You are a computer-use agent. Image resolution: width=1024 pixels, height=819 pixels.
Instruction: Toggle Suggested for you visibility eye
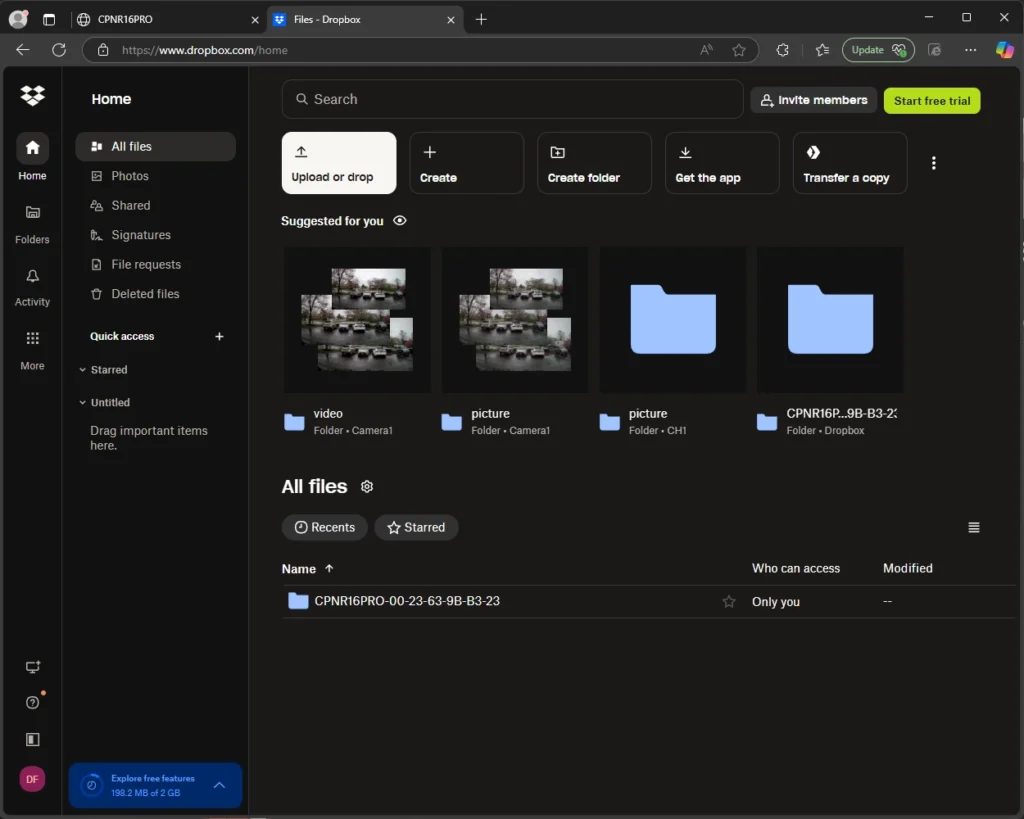pyautogui.click(x=400, y=221)
